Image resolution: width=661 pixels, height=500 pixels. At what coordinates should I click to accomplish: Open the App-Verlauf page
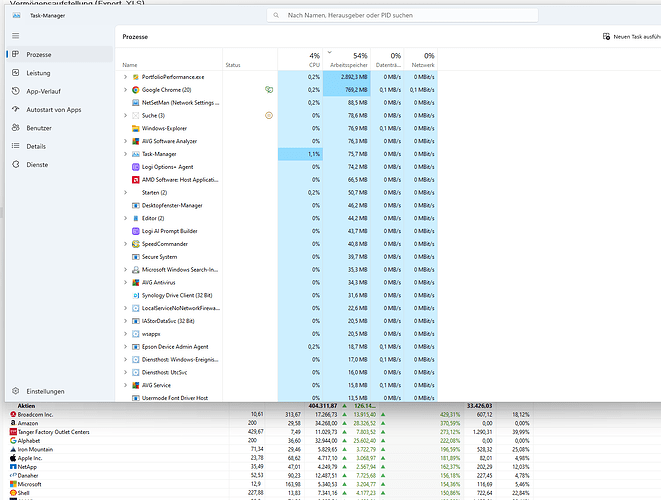(60, 91)
